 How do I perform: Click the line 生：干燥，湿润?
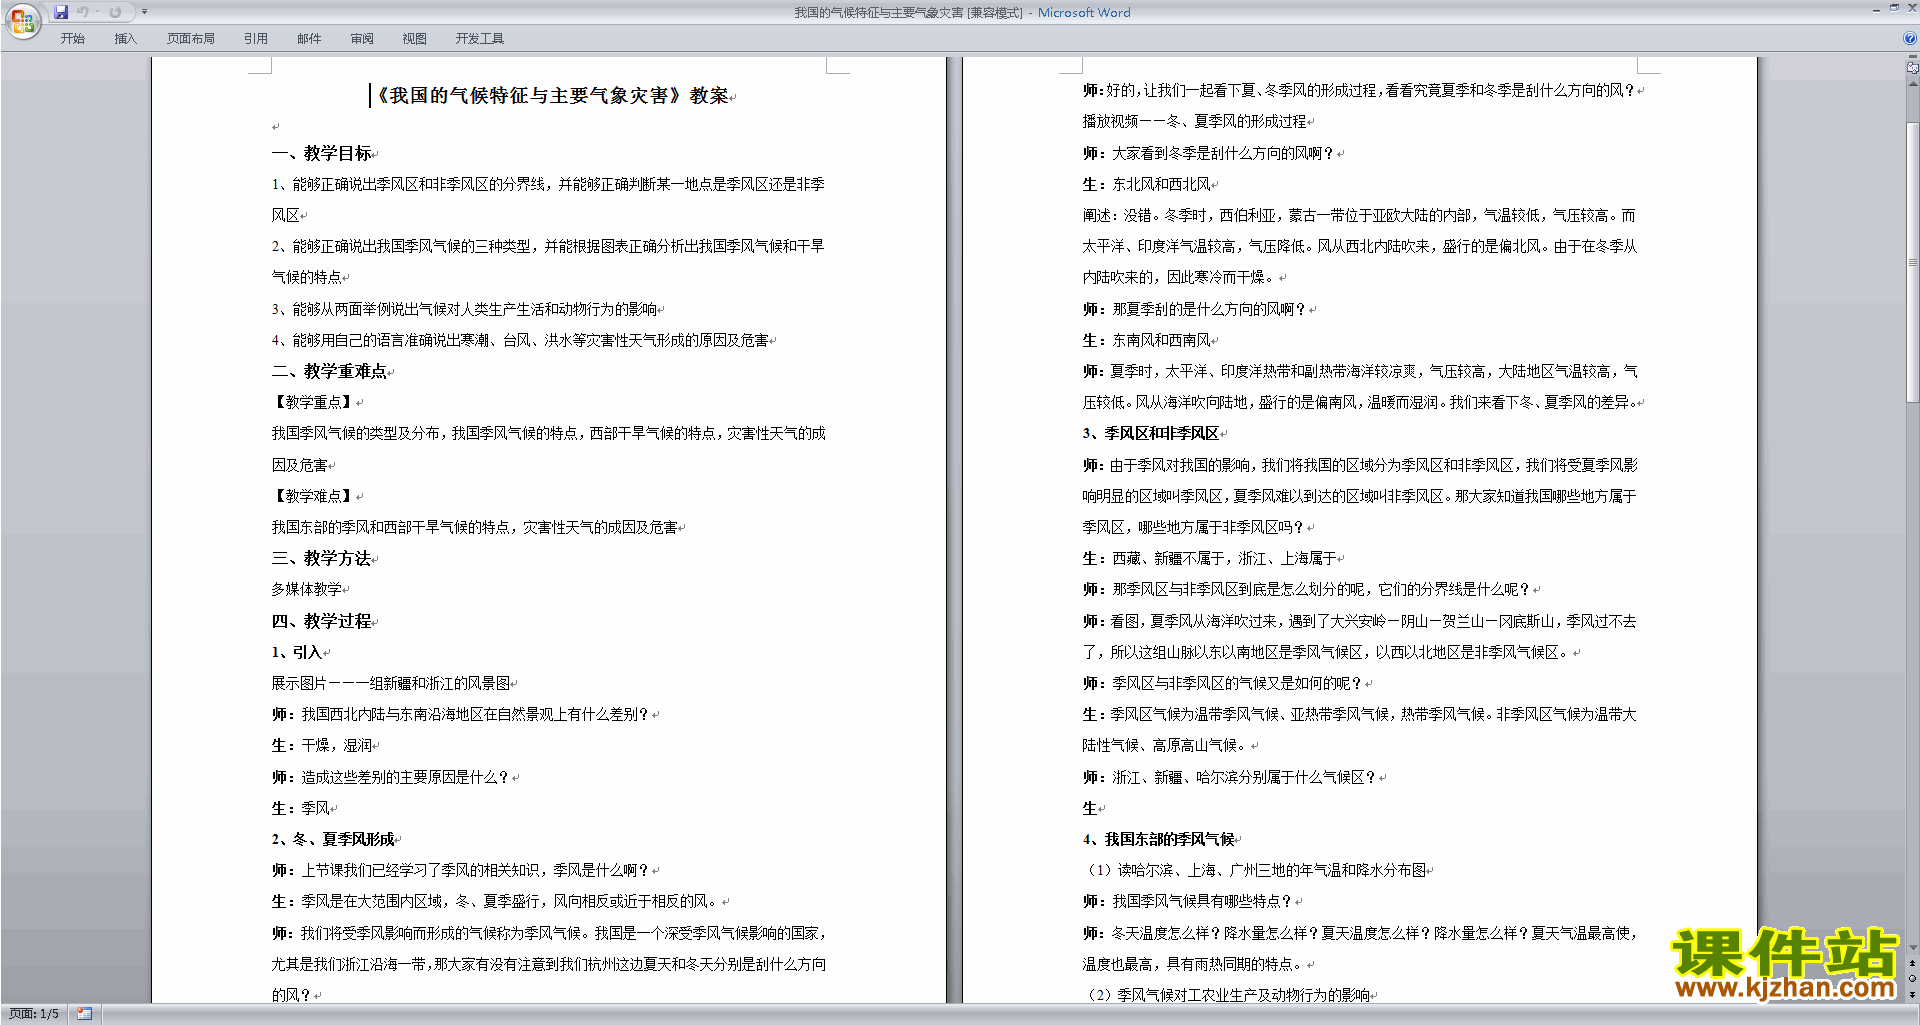click(322, 745)
